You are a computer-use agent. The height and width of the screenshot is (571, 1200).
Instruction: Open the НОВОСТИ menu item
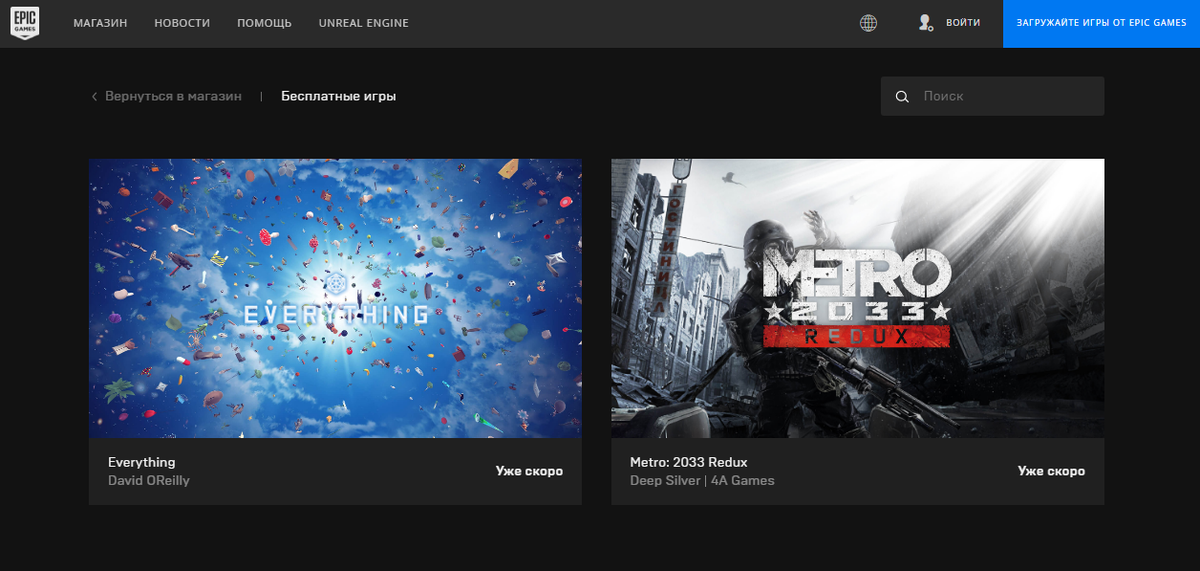tap(182, 23)
